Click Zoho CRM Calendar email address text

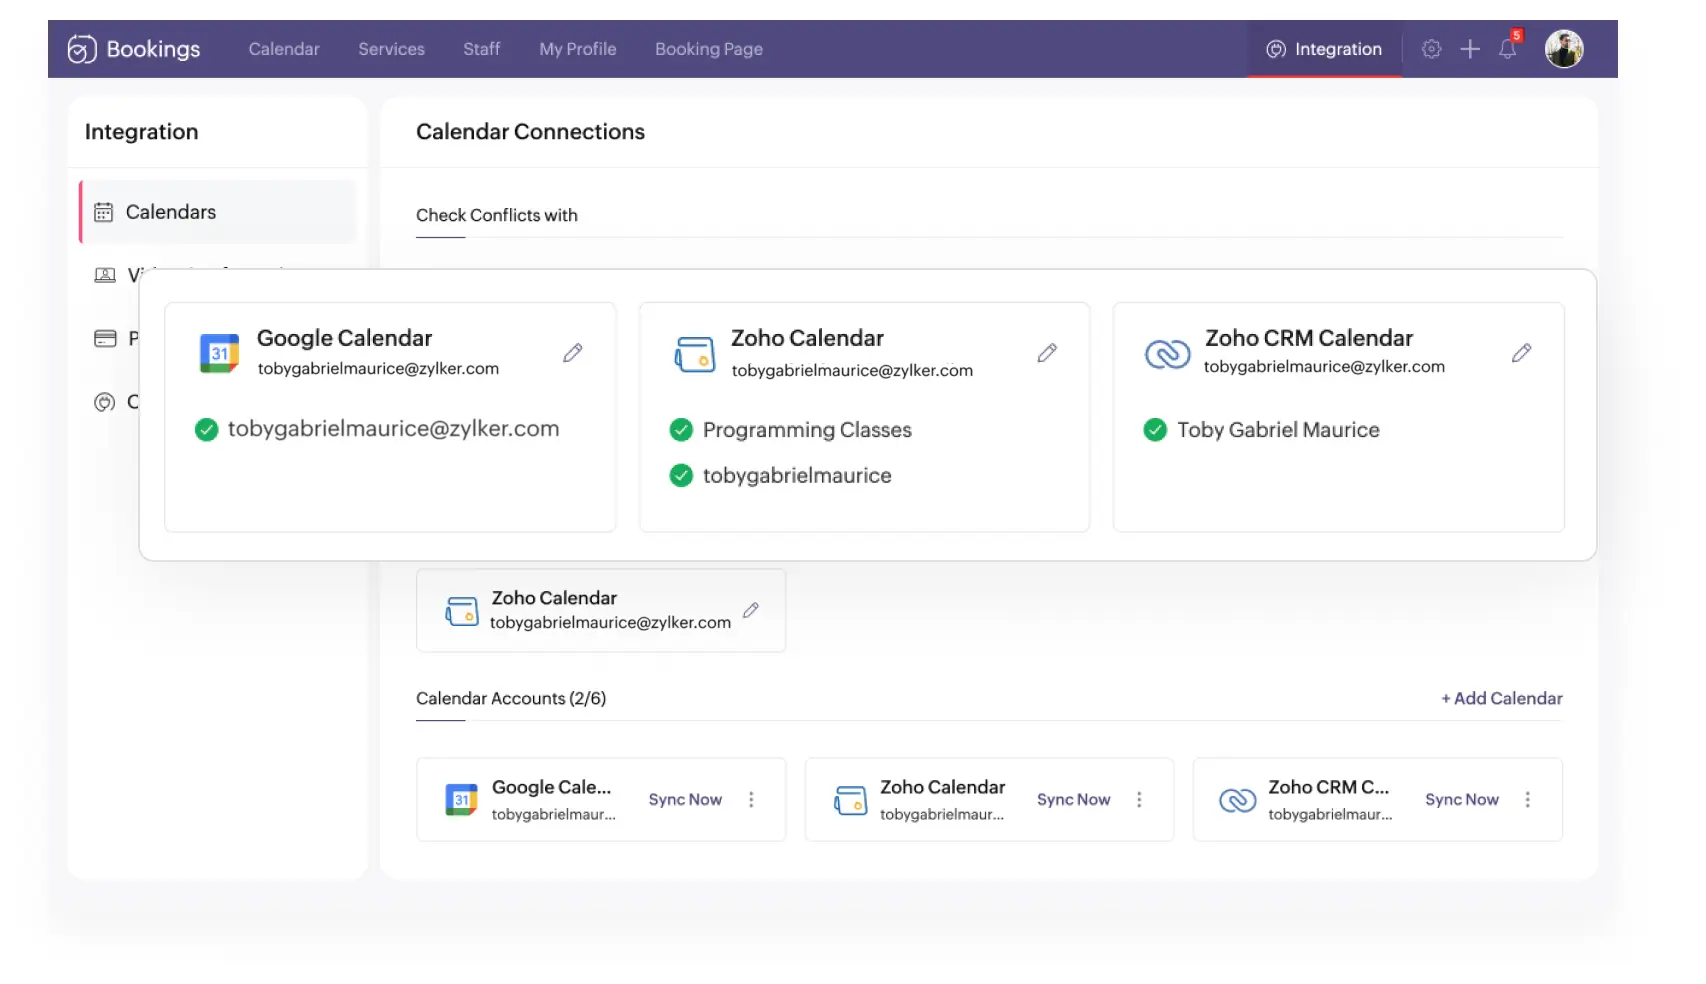[x=1324, y=367]
